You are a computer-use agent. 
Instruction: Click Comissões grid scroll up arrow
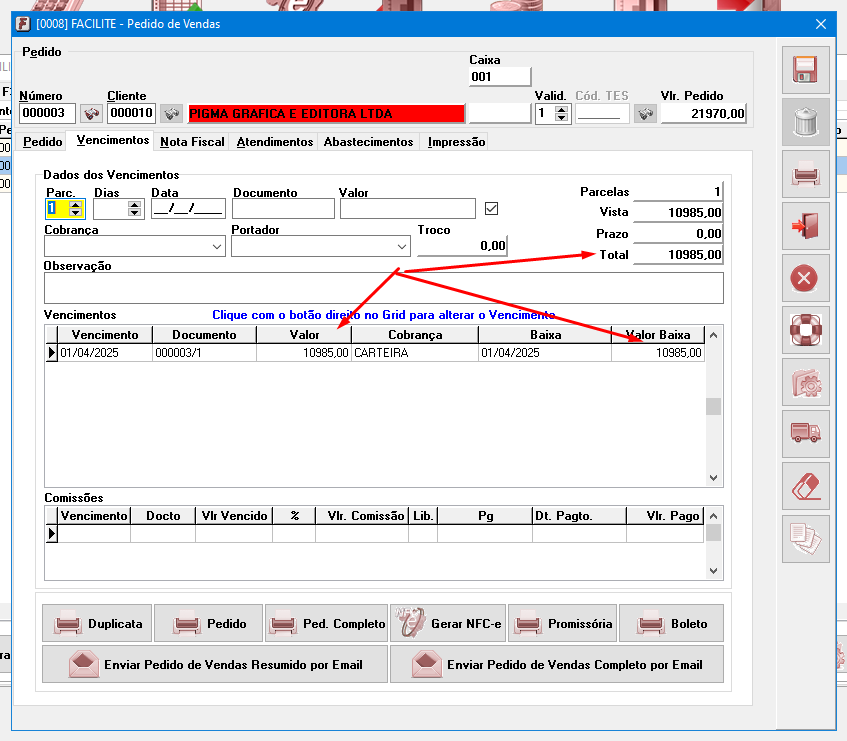coord(713,516)
